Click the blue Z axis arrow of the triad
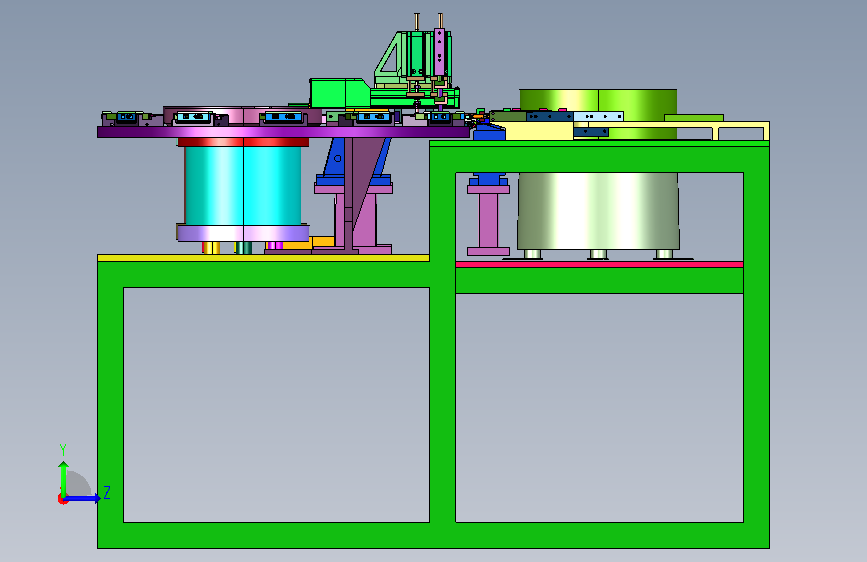 83,498
